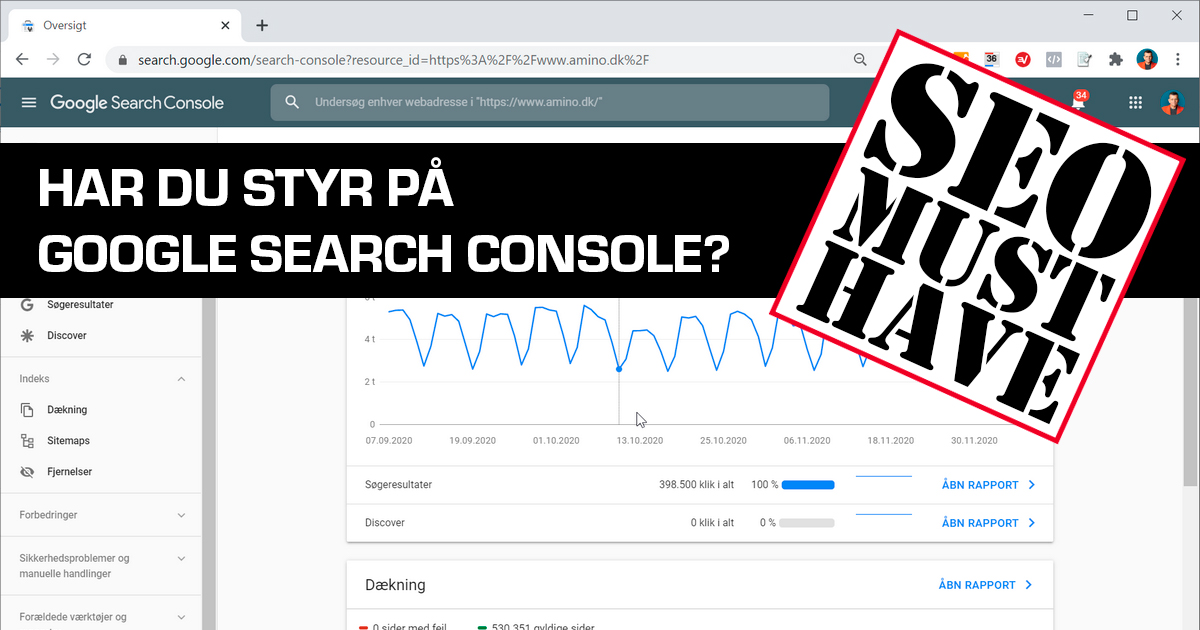The image size is (1200, 630).
Task: Click the zoom magnifier in address bar
Action: click(x=860, y=60)
